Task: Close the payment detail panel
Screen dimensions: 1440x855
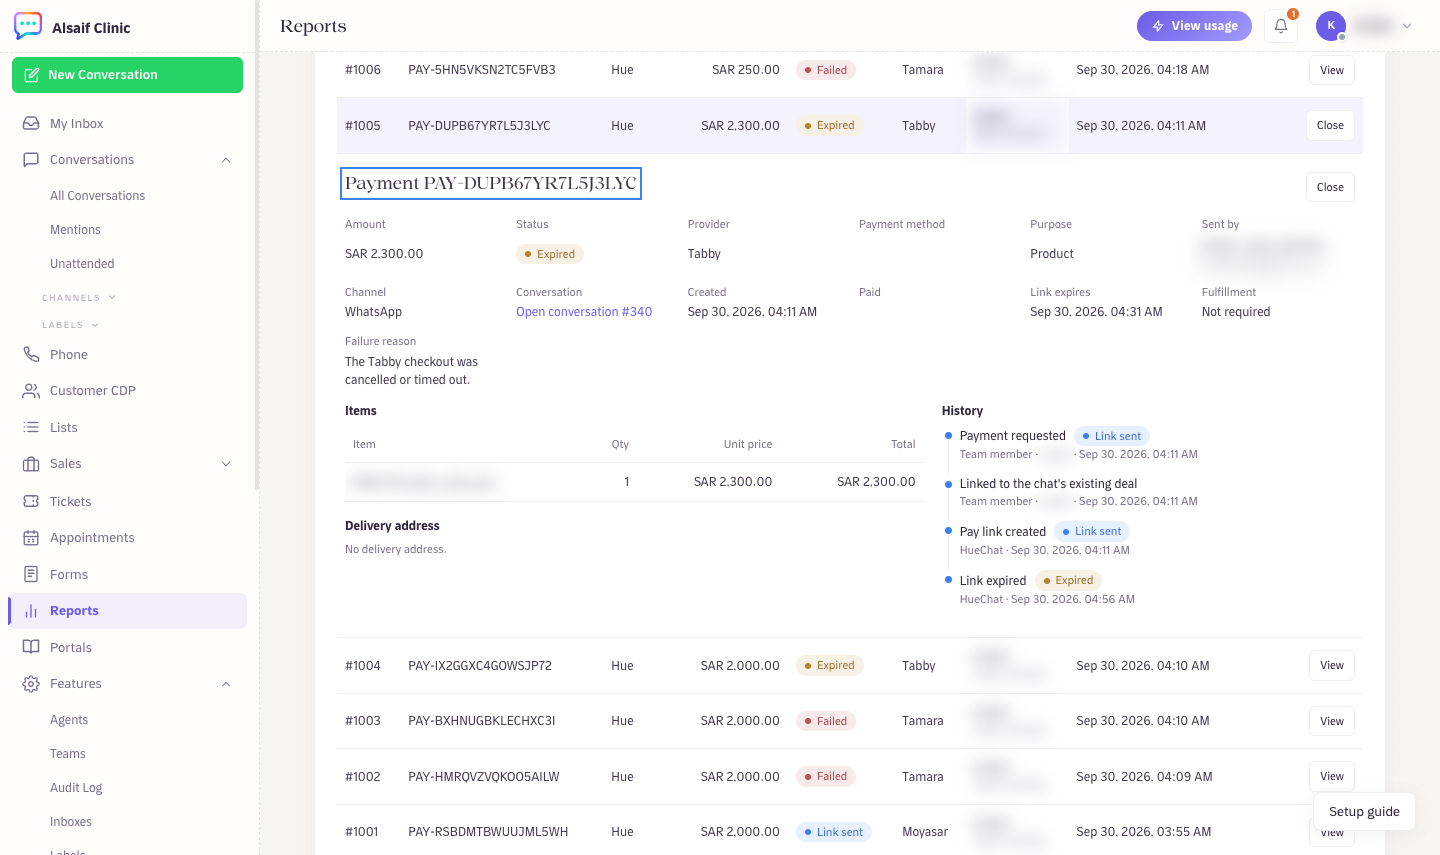Action: click(1330, 187)
